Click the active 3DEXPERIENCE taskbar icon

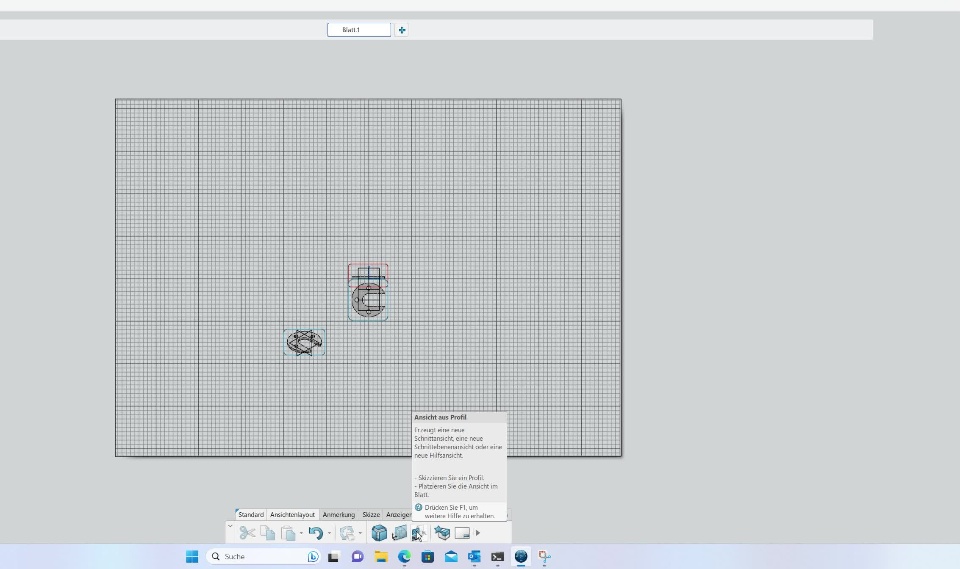pyautogui.click(x=521, y=556)
